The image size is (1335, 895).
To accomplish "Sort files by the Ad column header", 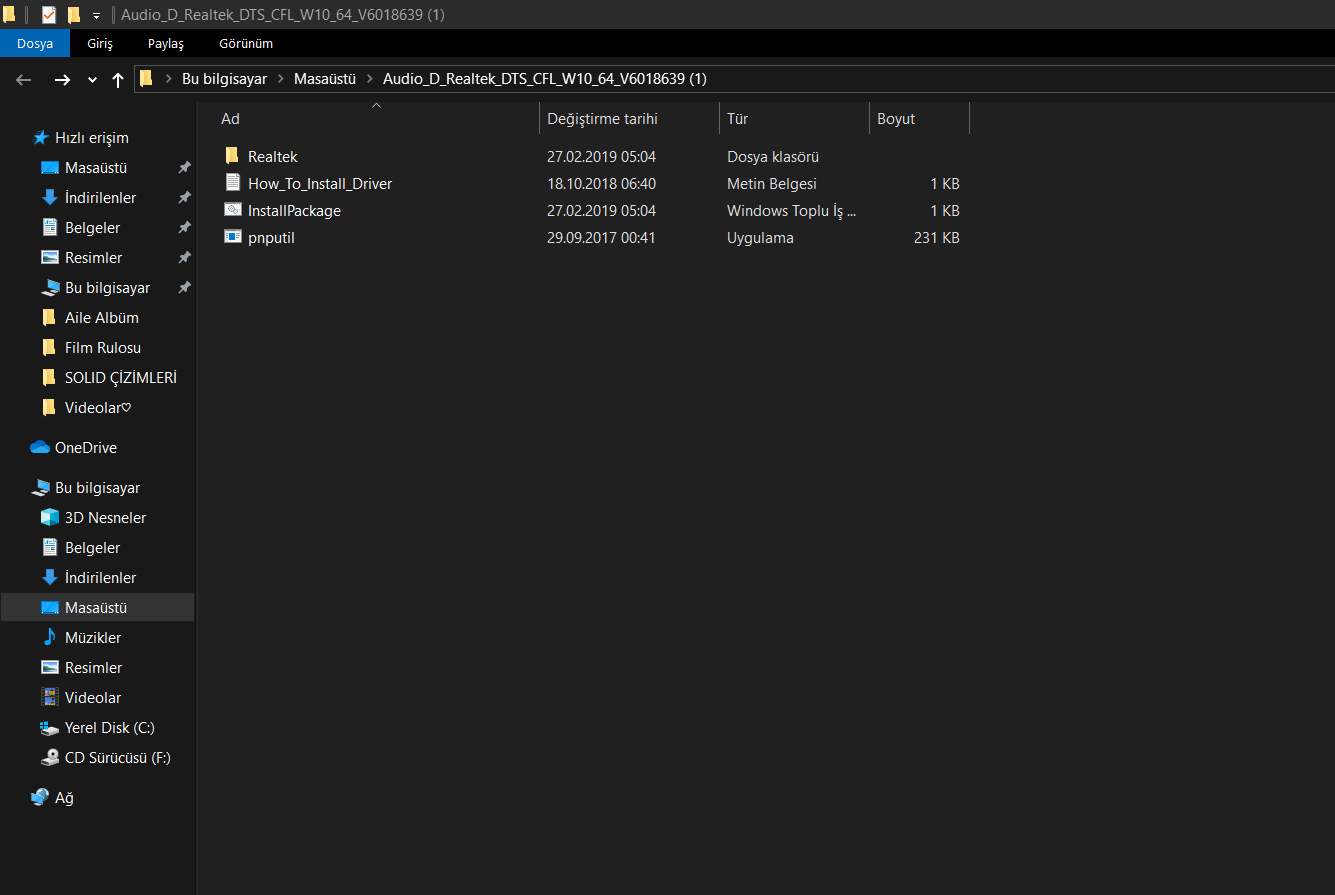I will click(230, 119).
